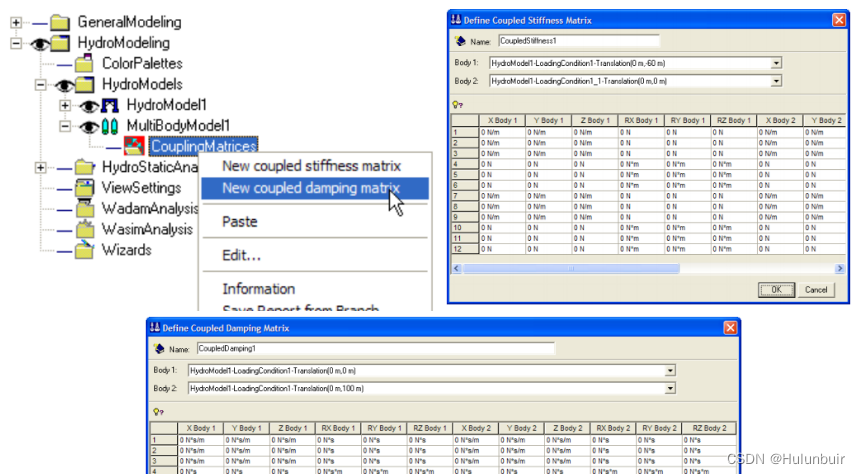Click the name icon in Damping Matrix dialog
The height and width of the screenshot is (474, 860).
159,348
